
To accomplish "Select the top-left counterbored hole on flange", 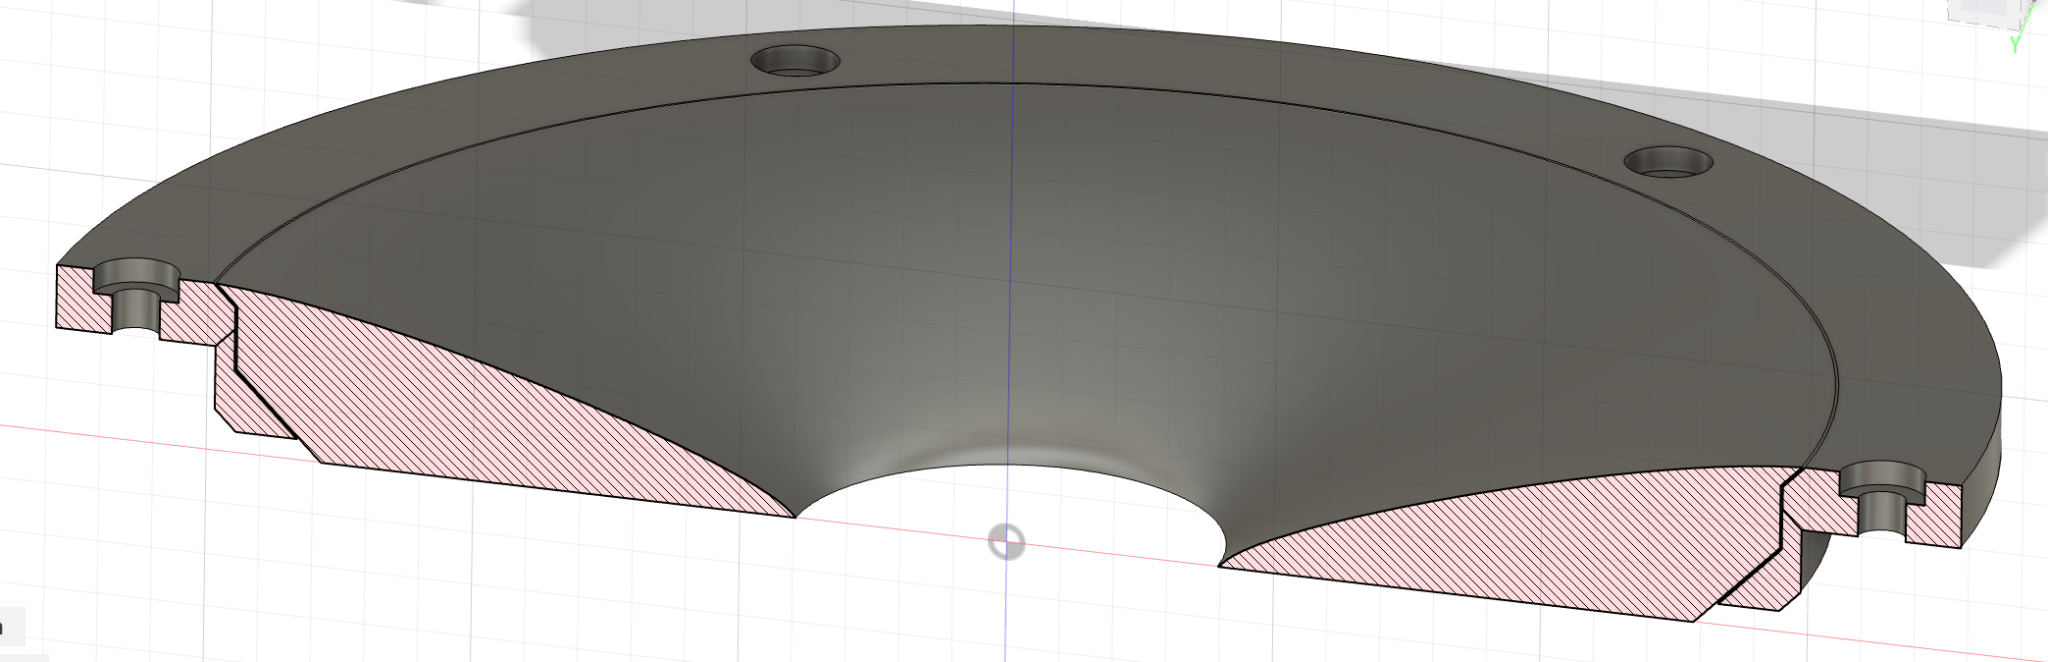I will coord(795,61).
